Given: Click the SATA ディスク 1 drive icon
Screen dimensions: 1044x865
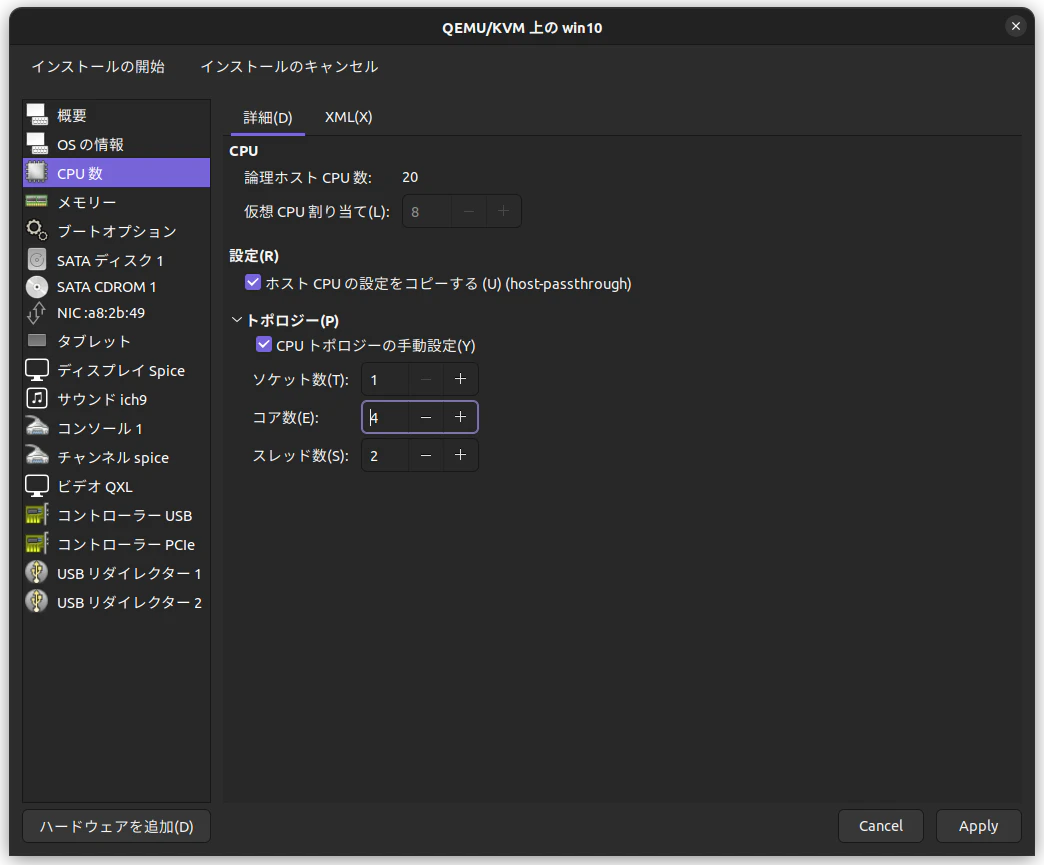Looking at the screenshot, I should pyautogui.click(x=37, y=260).
